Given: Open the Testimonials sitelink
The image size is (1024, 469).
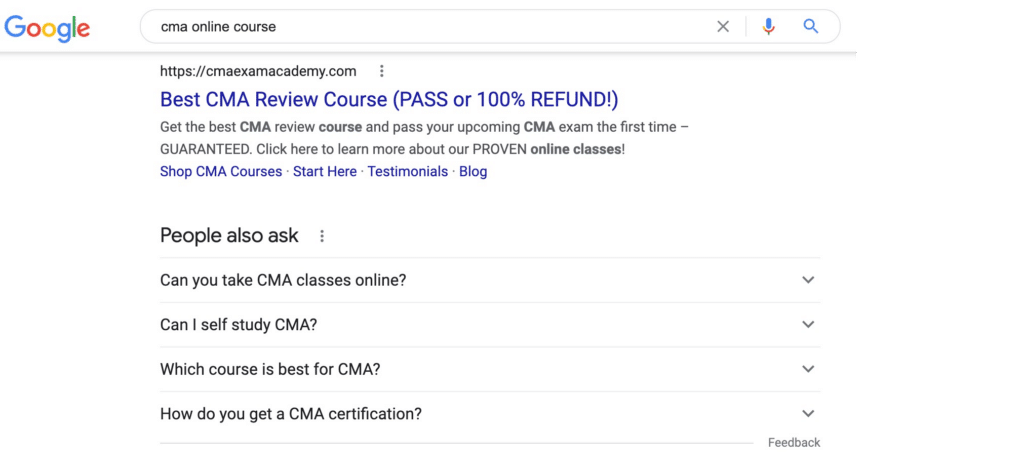Looking at the screenshot, I should click(408, 172).
